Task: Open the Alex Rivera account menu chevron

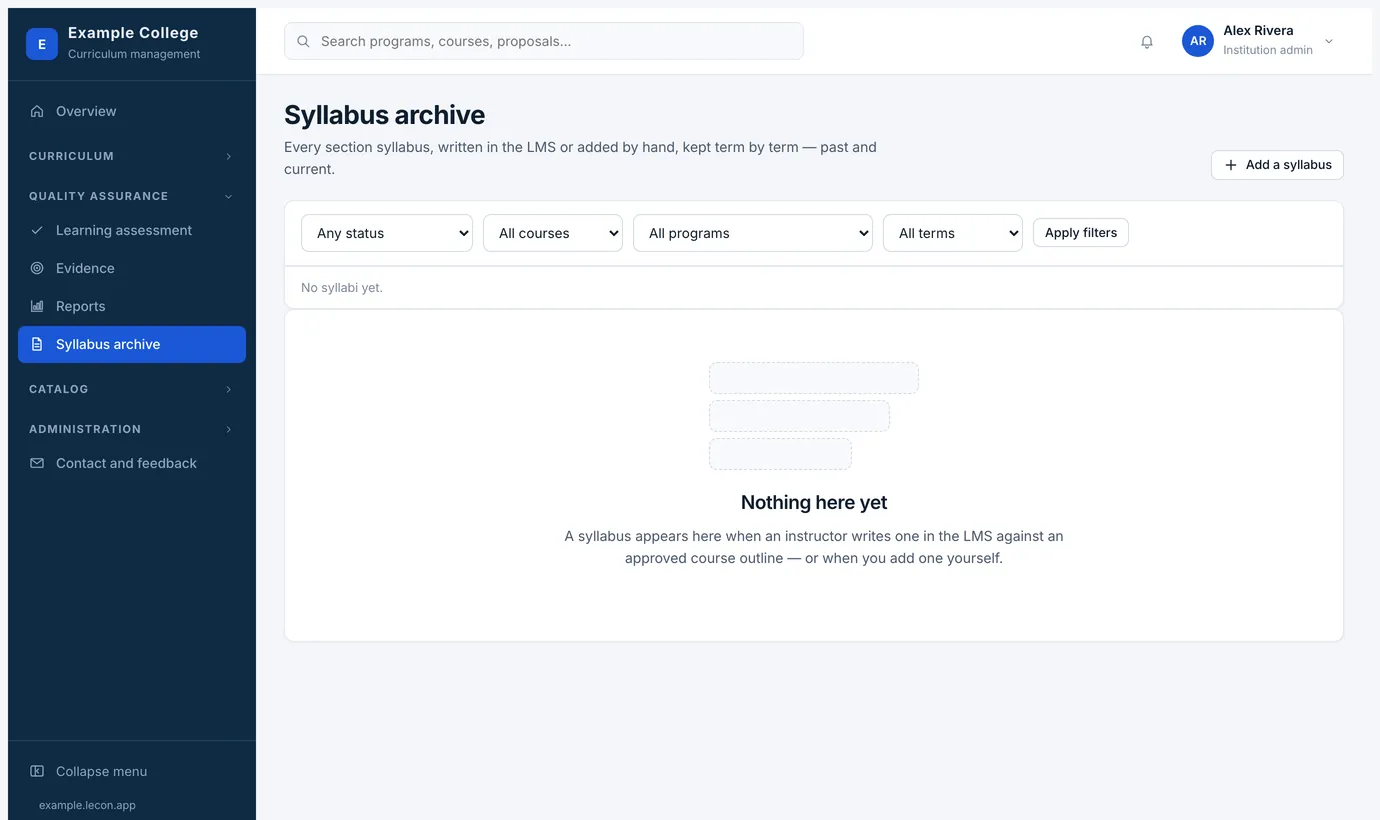Action: click(x=1329, y=41)
